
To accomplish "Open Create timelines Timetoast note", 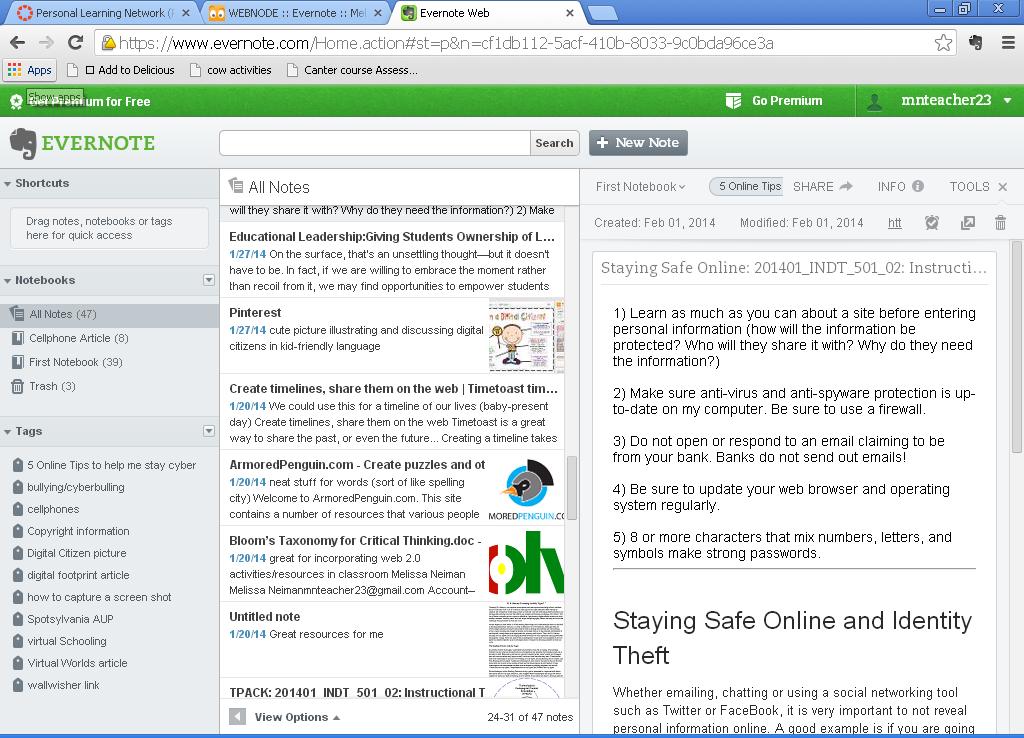I will coord(392,413).
